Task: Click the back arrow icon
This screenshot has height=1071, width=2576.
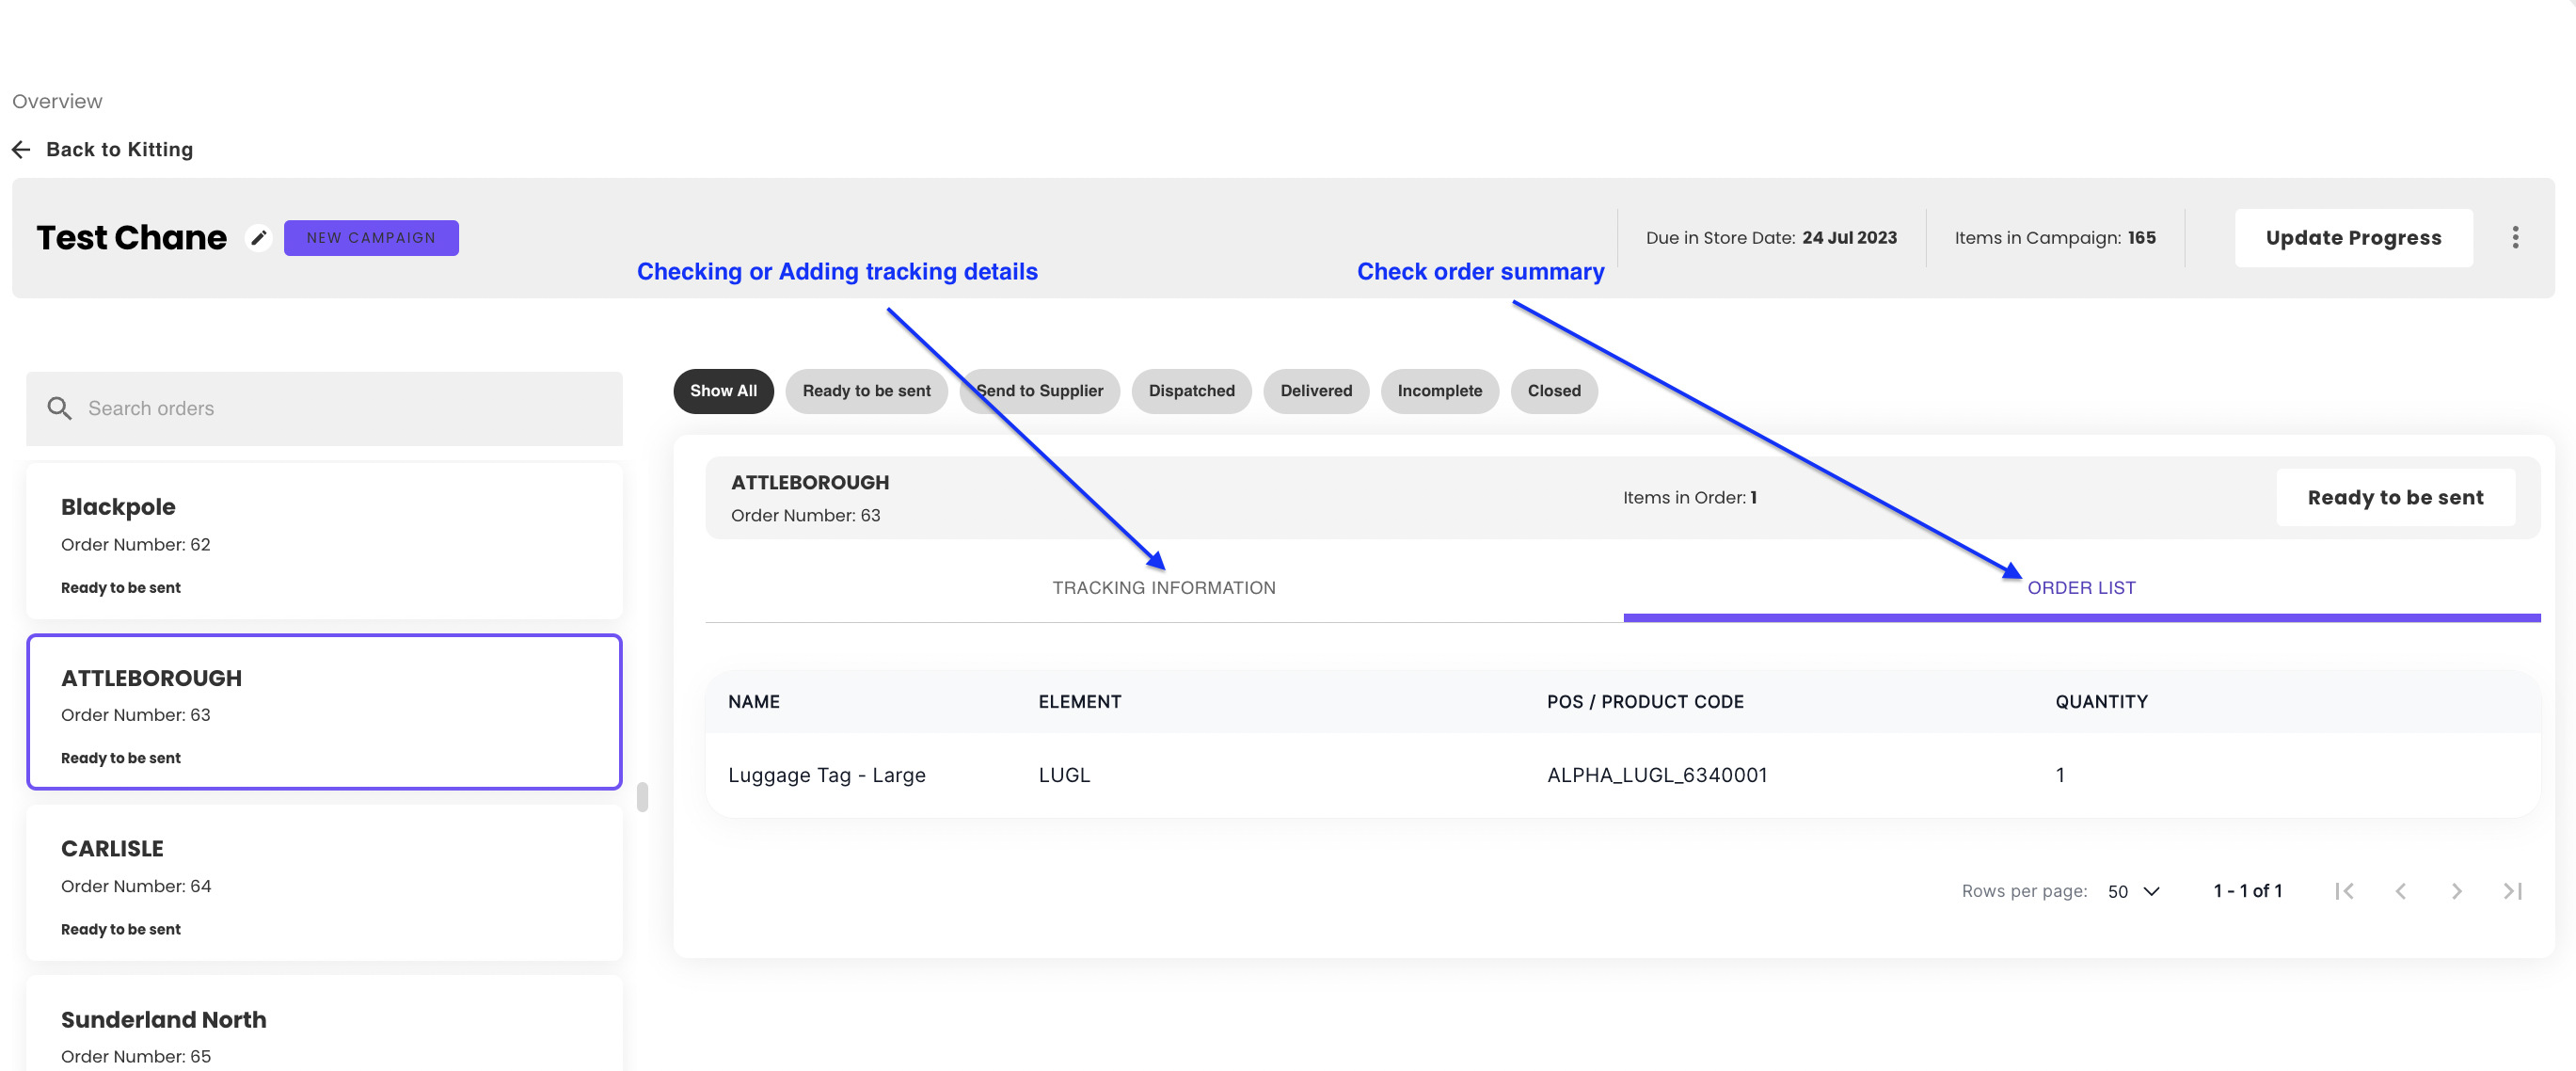Action: pos(21,150)
